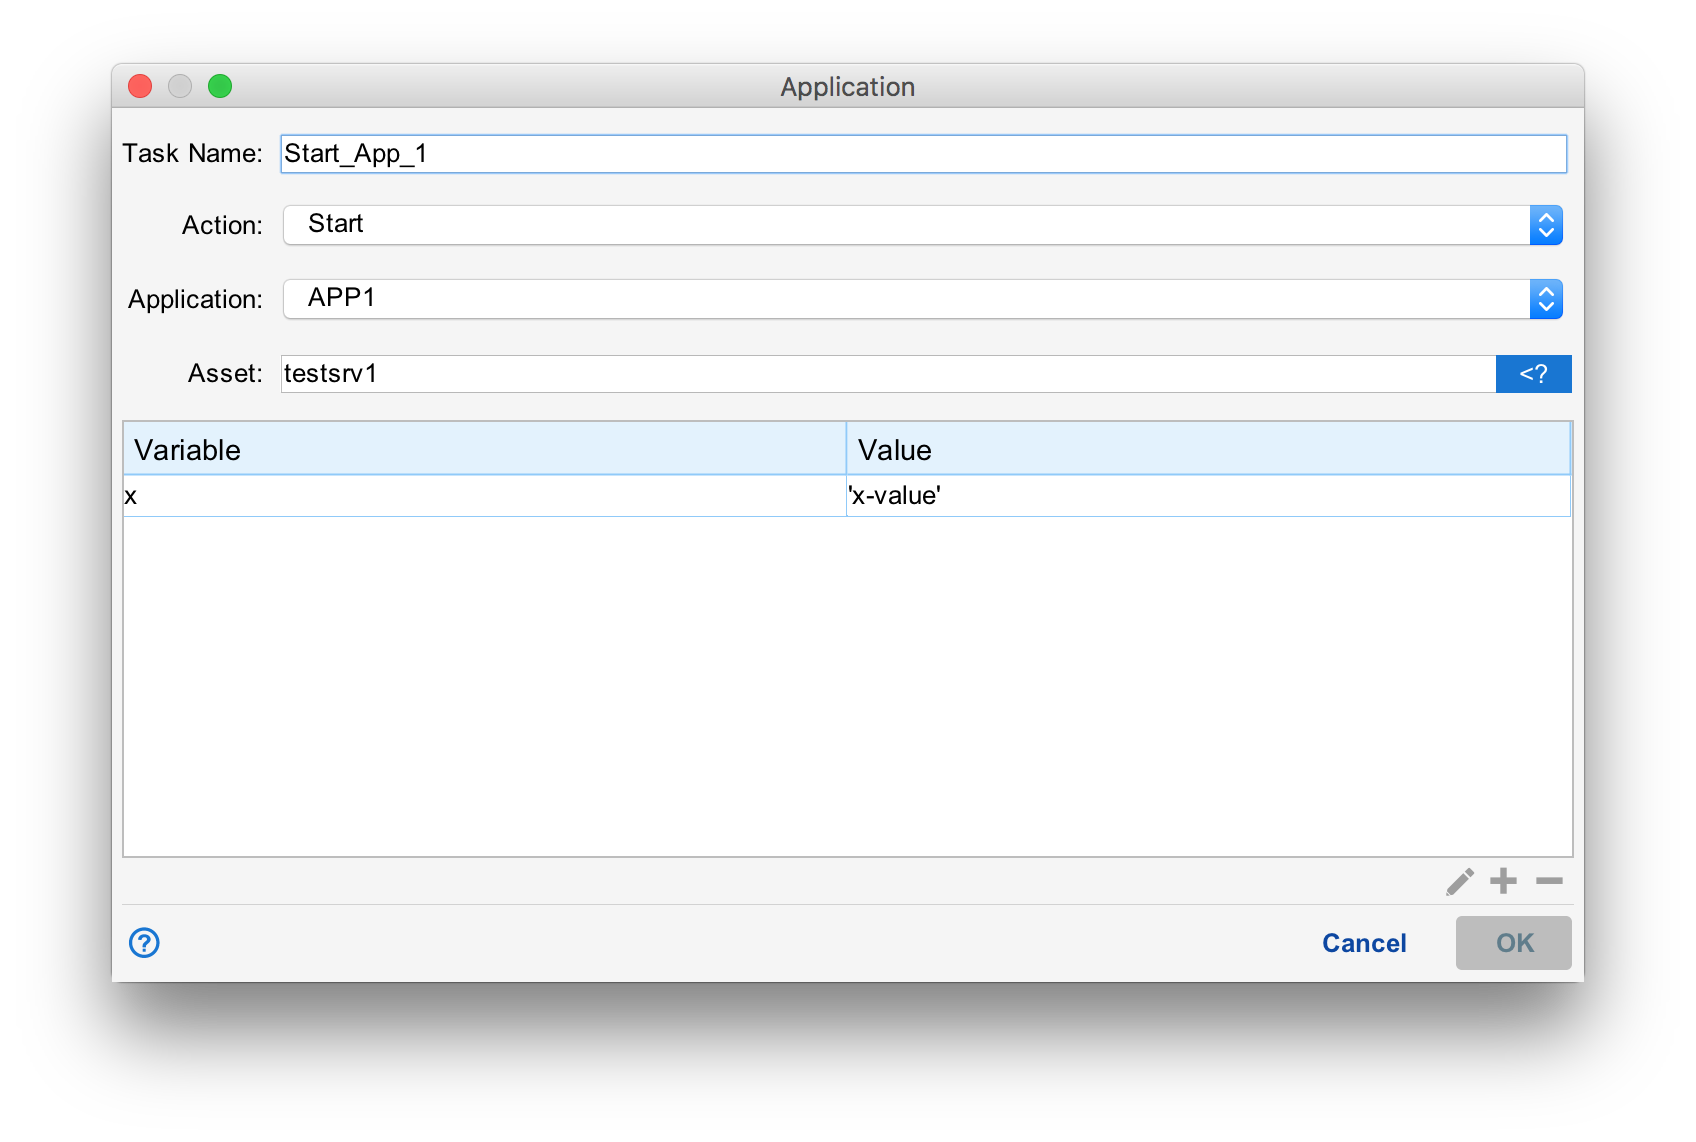Viewport: 1696px width, 1142px height.
Task: Click the Action field stepper arrows
Action: 1546,225
